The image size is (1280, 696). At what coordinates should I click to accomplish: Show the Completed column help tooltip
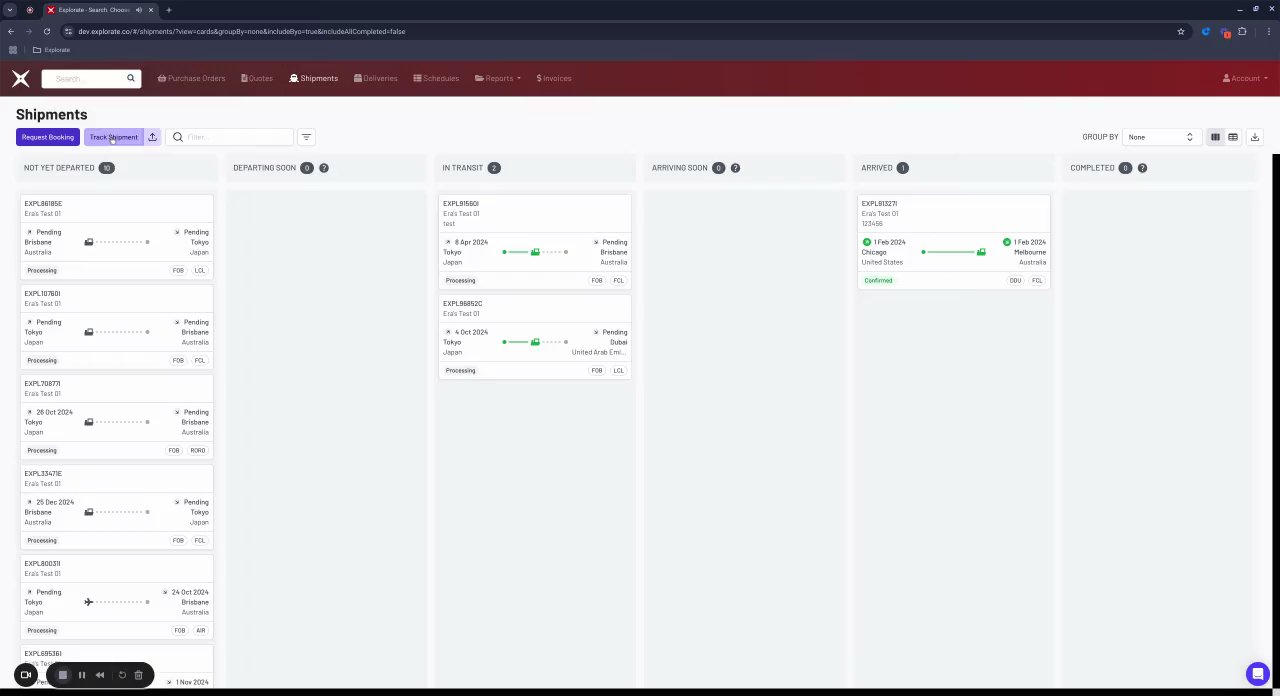1142,168
